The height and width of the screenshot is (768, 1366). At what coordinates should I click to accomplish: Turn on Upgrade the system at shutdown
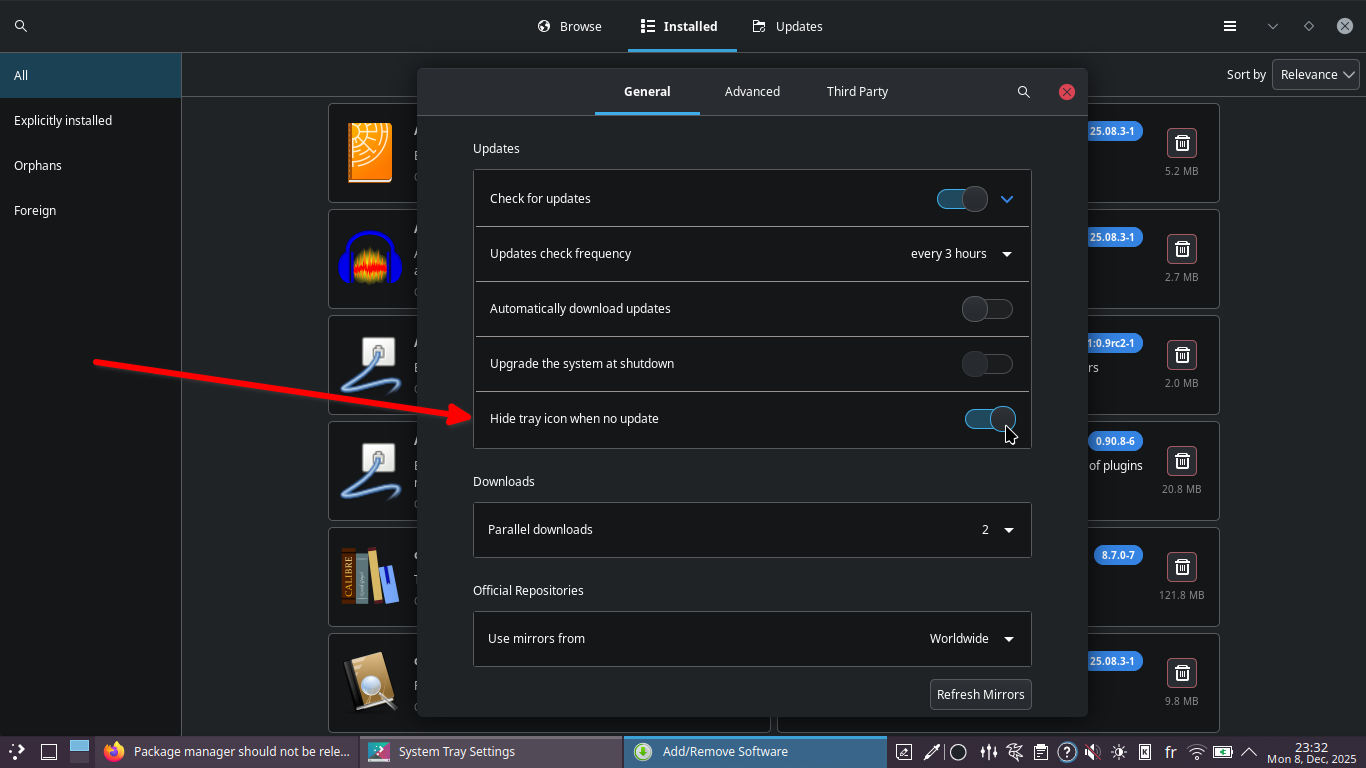pyautogui.click(x=987, y=364)
